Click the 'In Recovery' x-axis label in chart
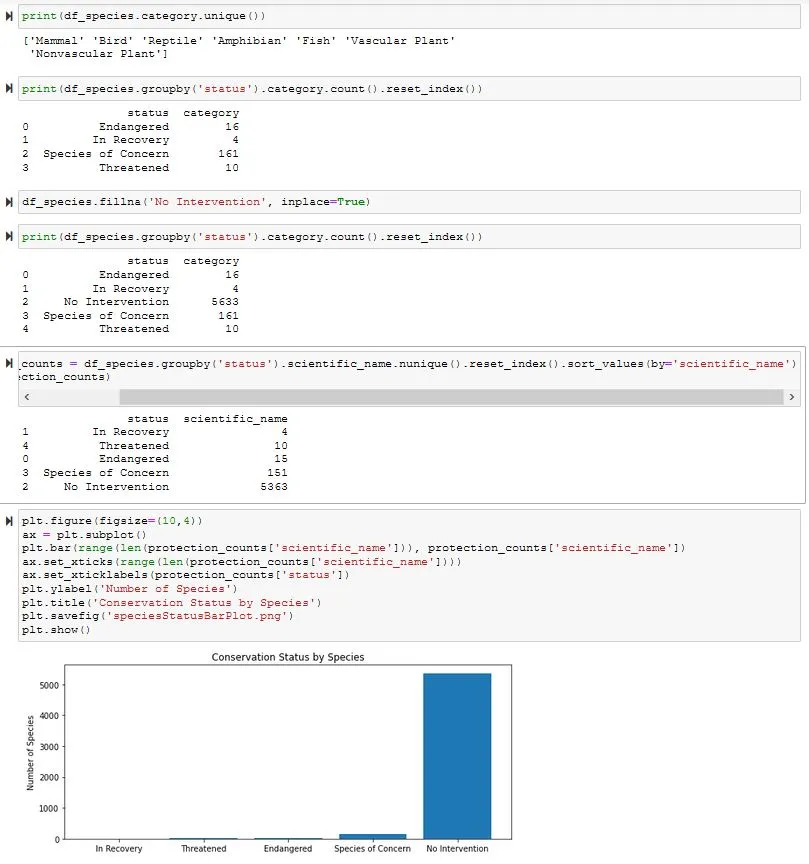The width and height of the screenshot is (809, 864). 118,849
